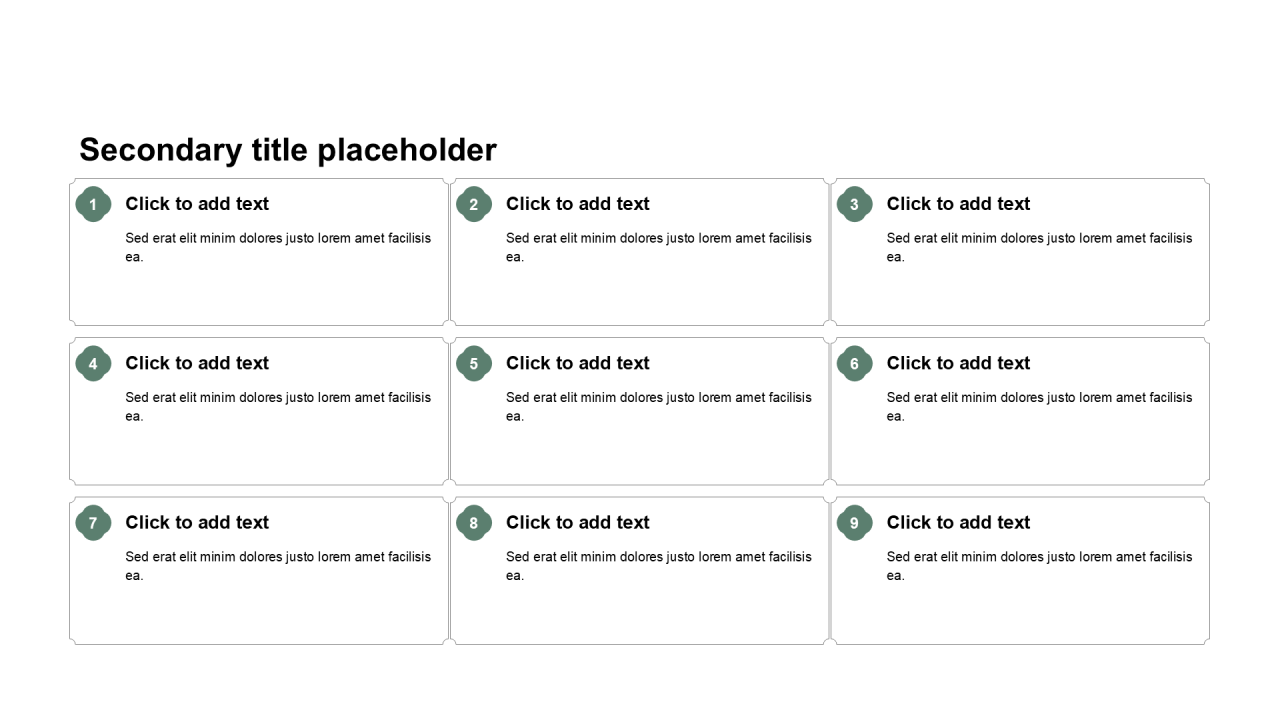Screen dimensions: 1280x720
Task: Select the green number 2 badge
Action: click(x=474, y=204)
